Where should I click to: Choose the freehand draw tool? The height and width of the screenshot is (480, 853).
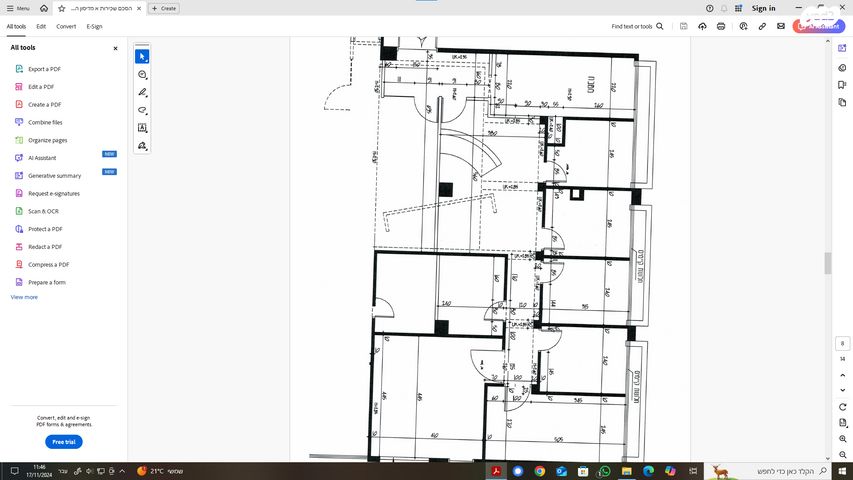point(142,110)
